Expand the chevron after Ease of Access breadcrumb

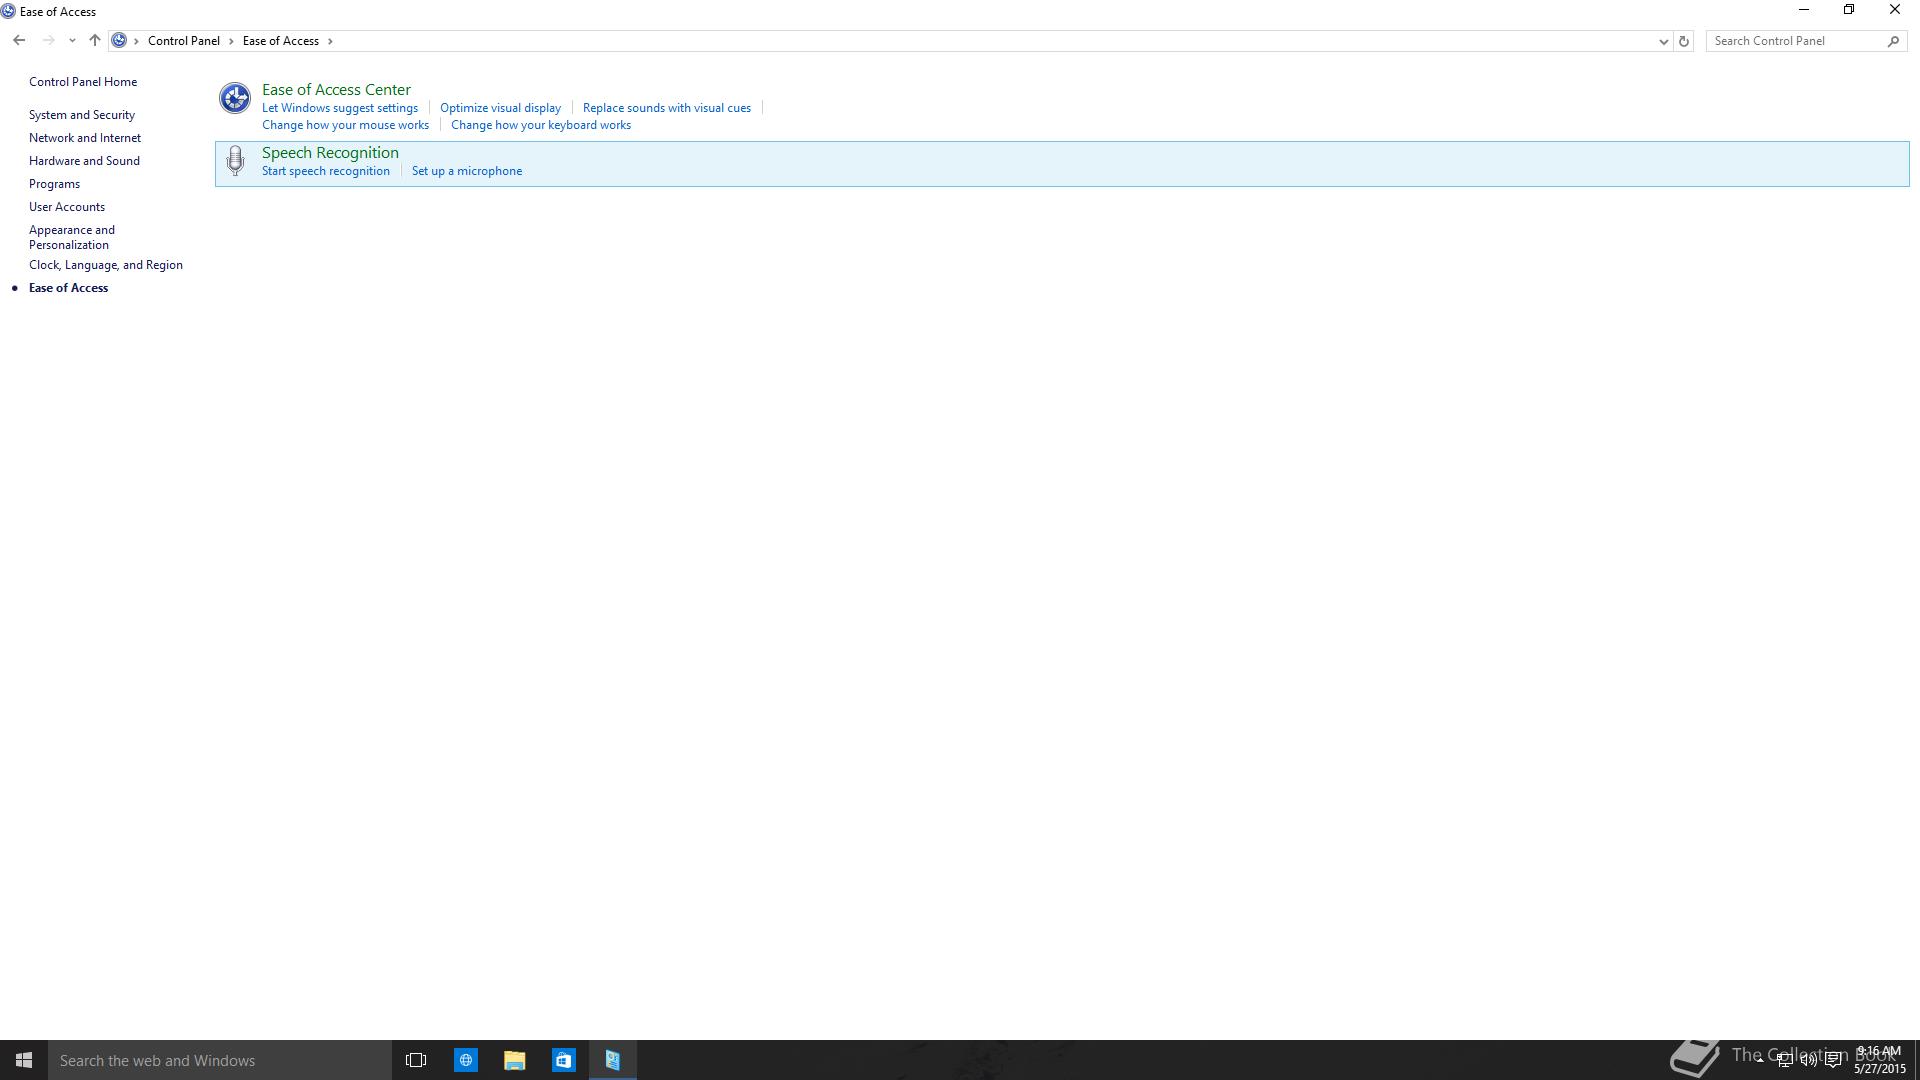pyautogui.click(x=330, y=41)
